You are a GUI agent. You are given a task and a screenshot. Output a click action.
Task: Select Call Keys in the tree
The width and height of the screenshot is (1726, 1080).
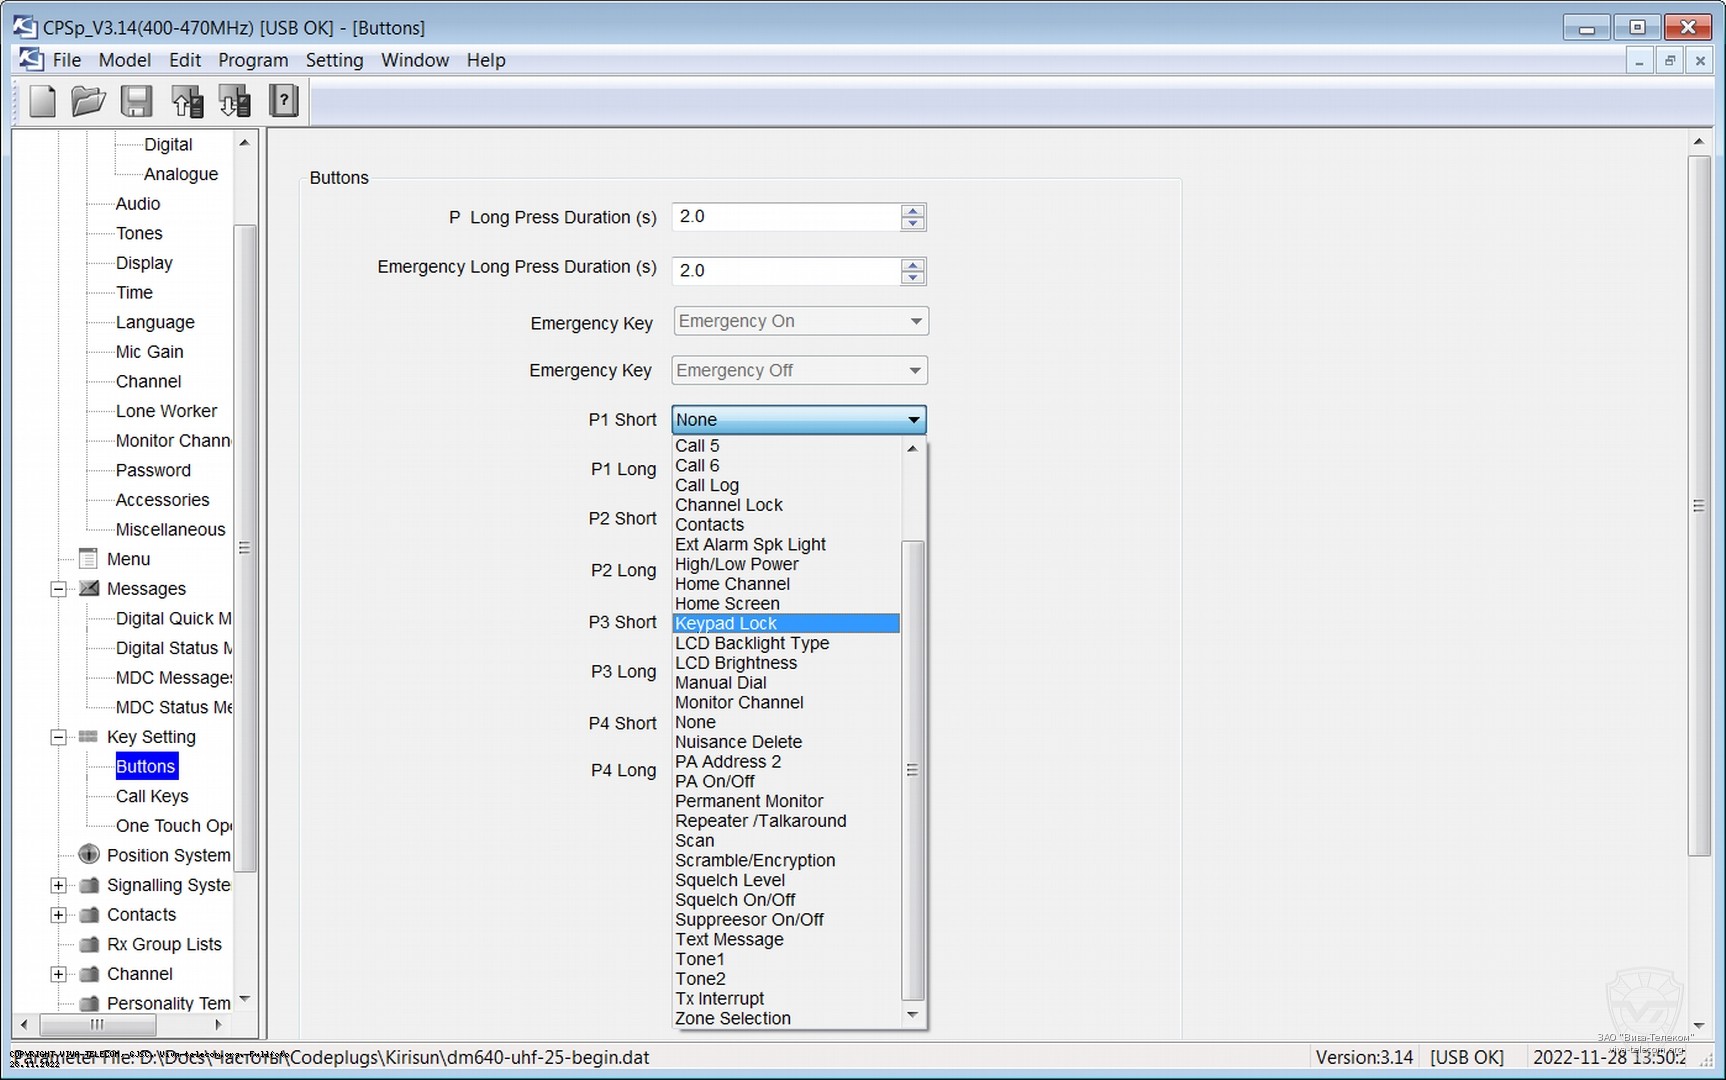(152, 796)
